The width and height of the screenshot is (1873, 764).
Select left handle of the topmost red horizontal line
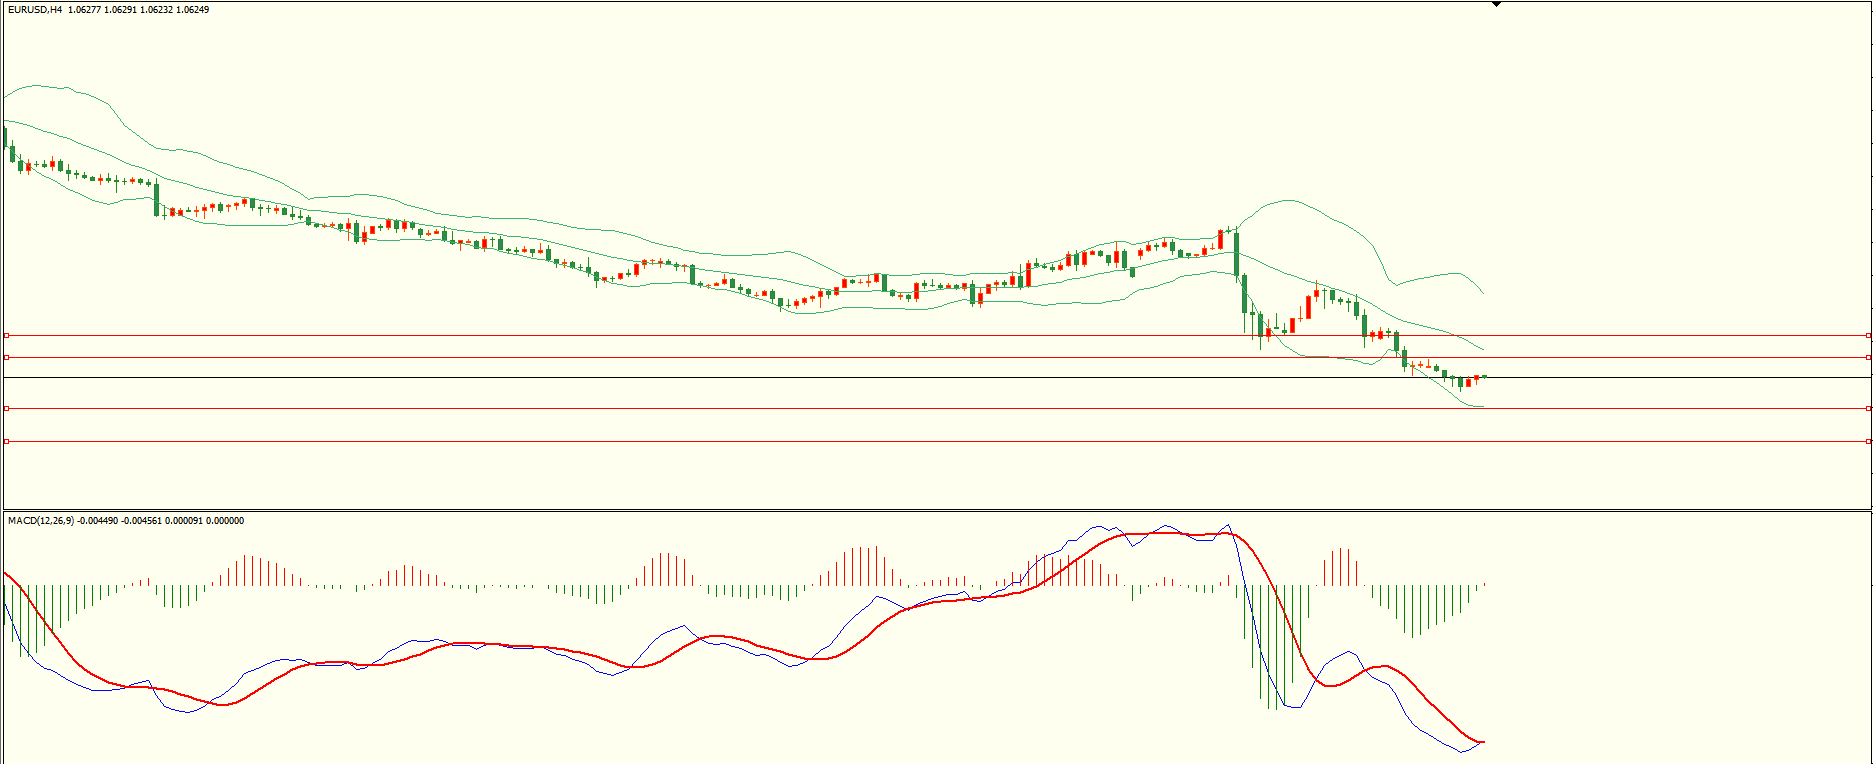[6, 336]
